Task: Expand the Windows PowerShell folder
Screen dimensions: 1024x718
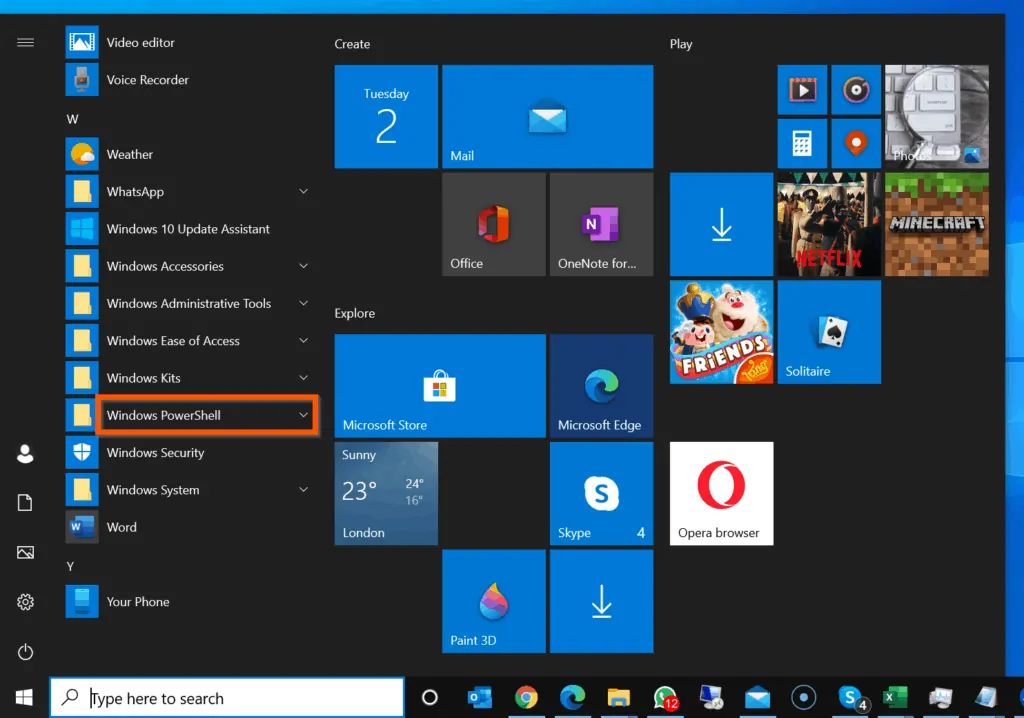Action: coord(189,415)
